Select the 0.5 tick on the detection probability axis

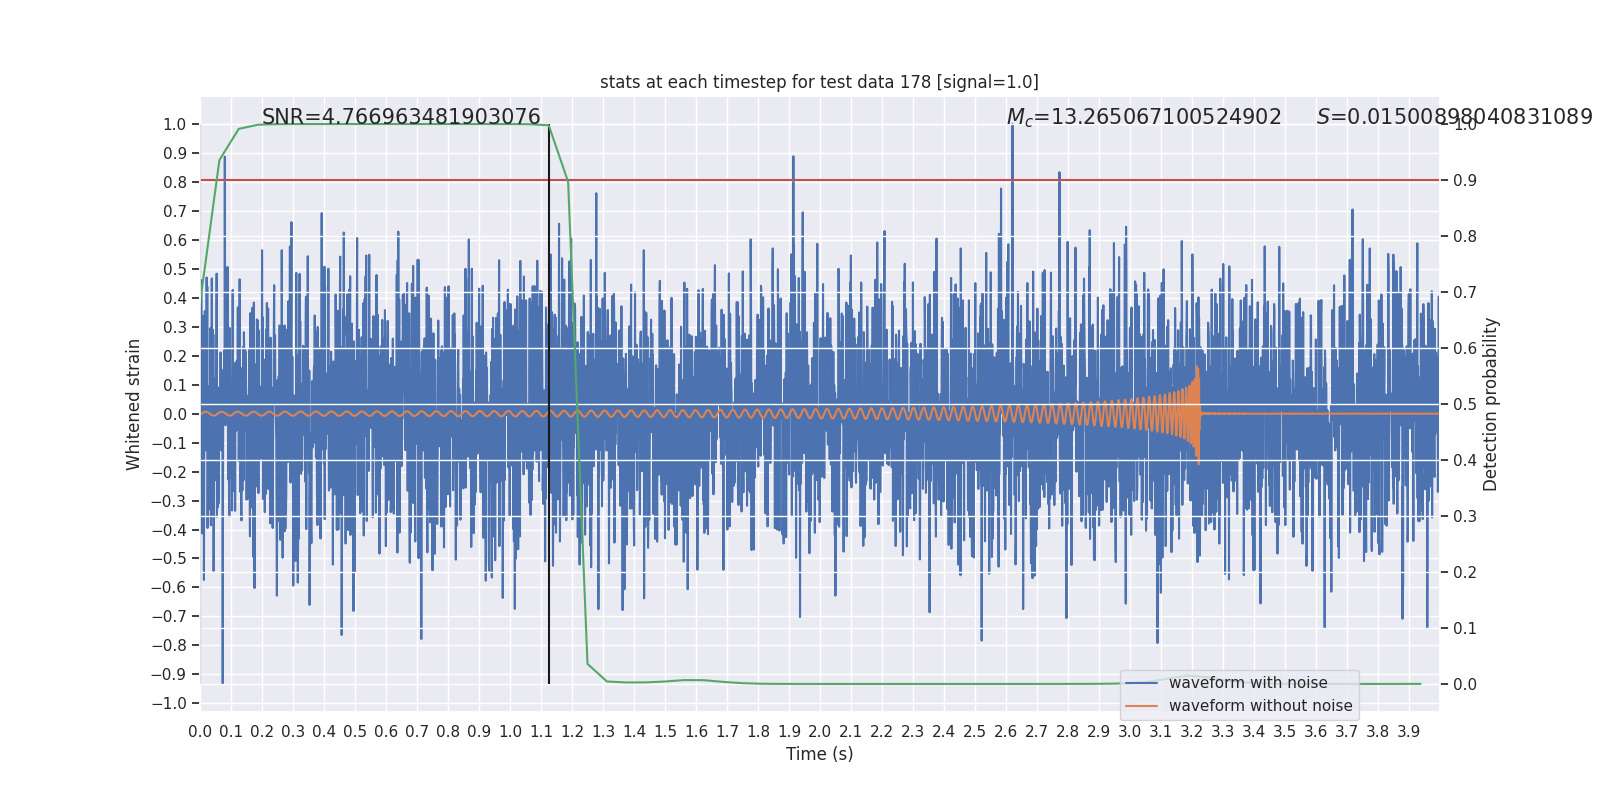[x=1465, y=405]
